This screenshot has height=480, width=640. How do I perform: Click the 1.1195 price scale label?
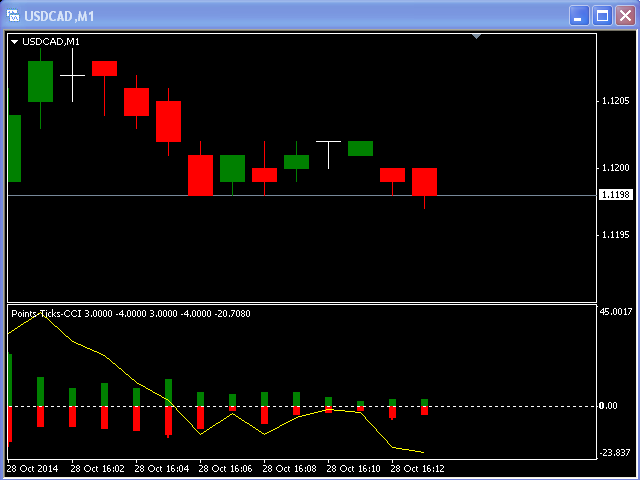[x=615, y=235]
